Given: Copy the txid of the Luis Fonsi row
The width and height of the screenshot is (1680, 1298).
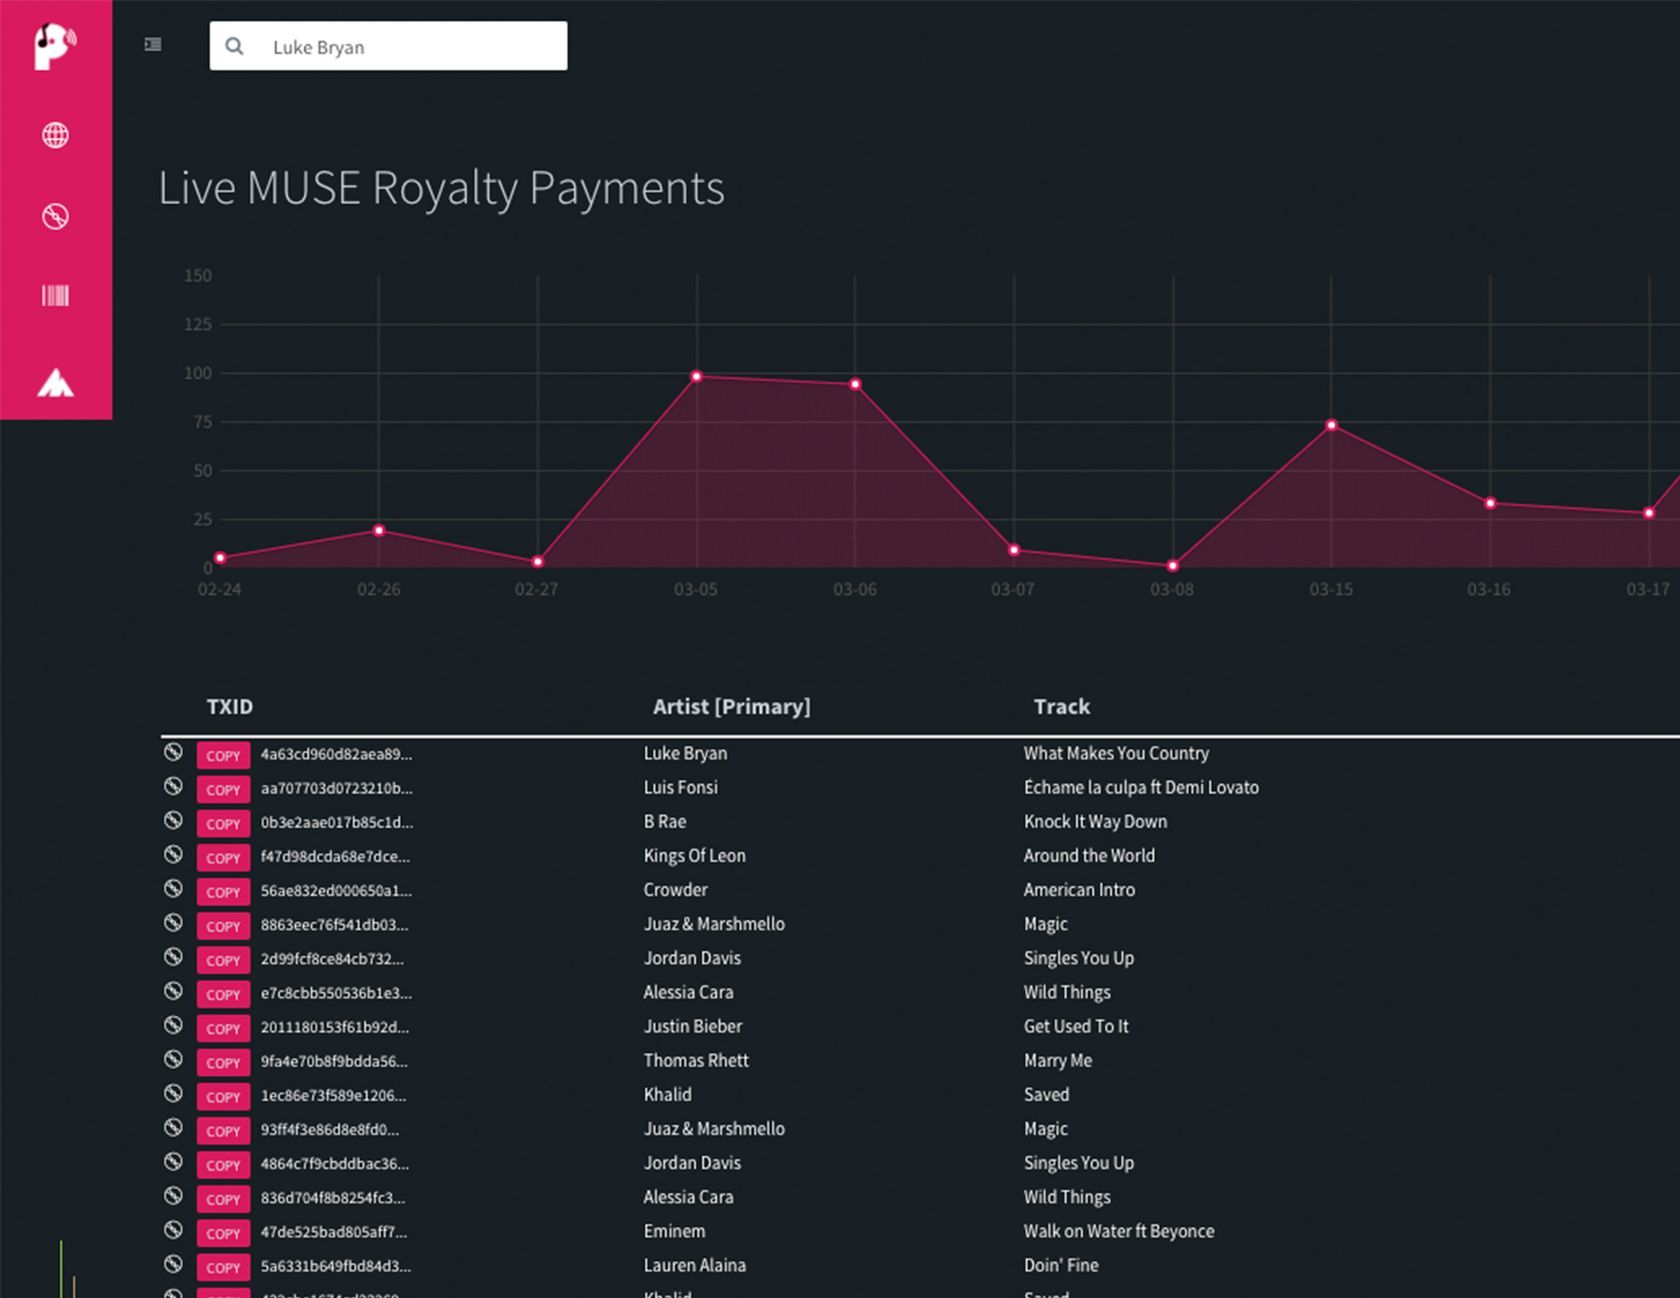Looking at the screenshot, I should pyautogui.click(x=223, y=789).
